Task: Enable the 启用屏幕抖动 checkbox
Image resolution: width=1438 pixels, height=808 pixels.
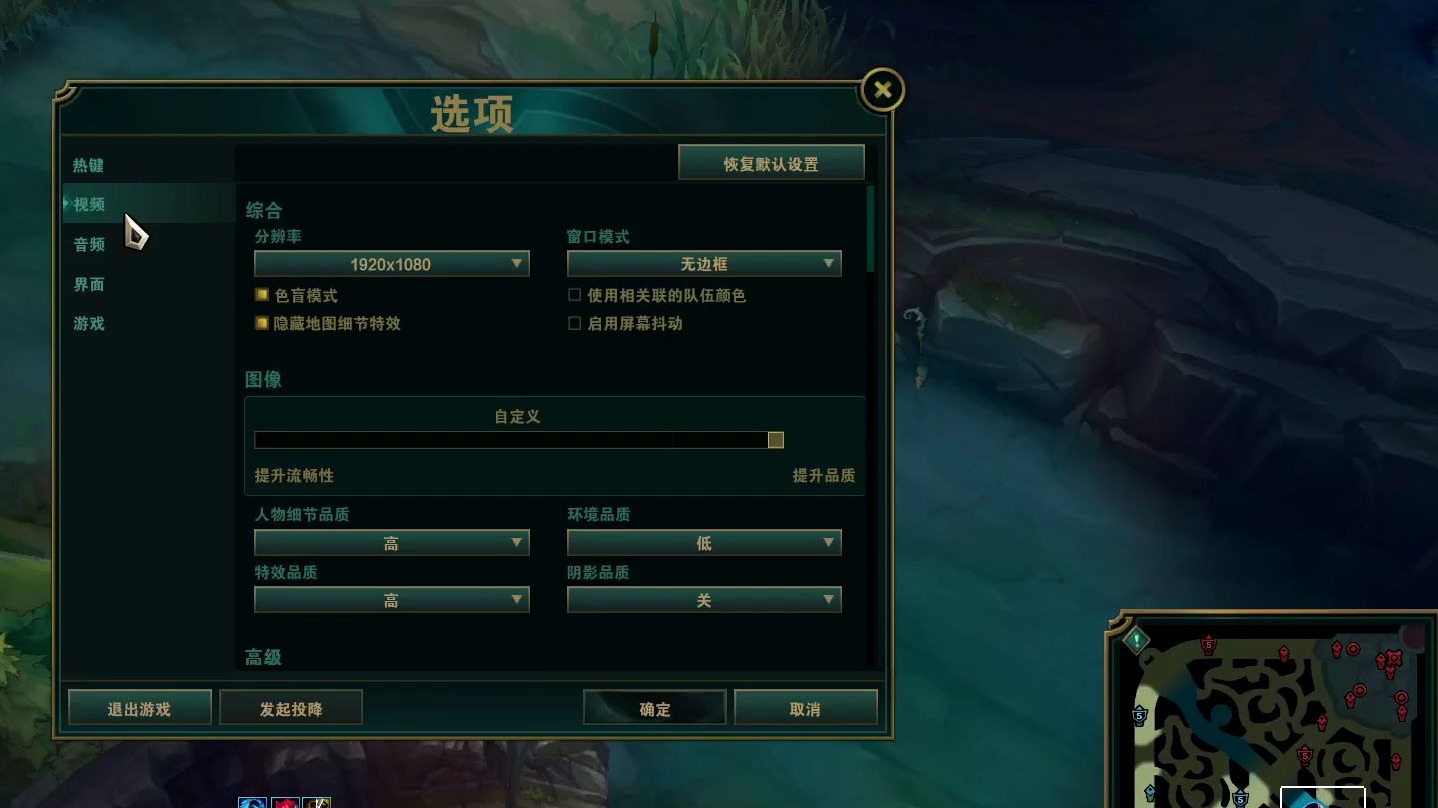Action: (574, 323)
